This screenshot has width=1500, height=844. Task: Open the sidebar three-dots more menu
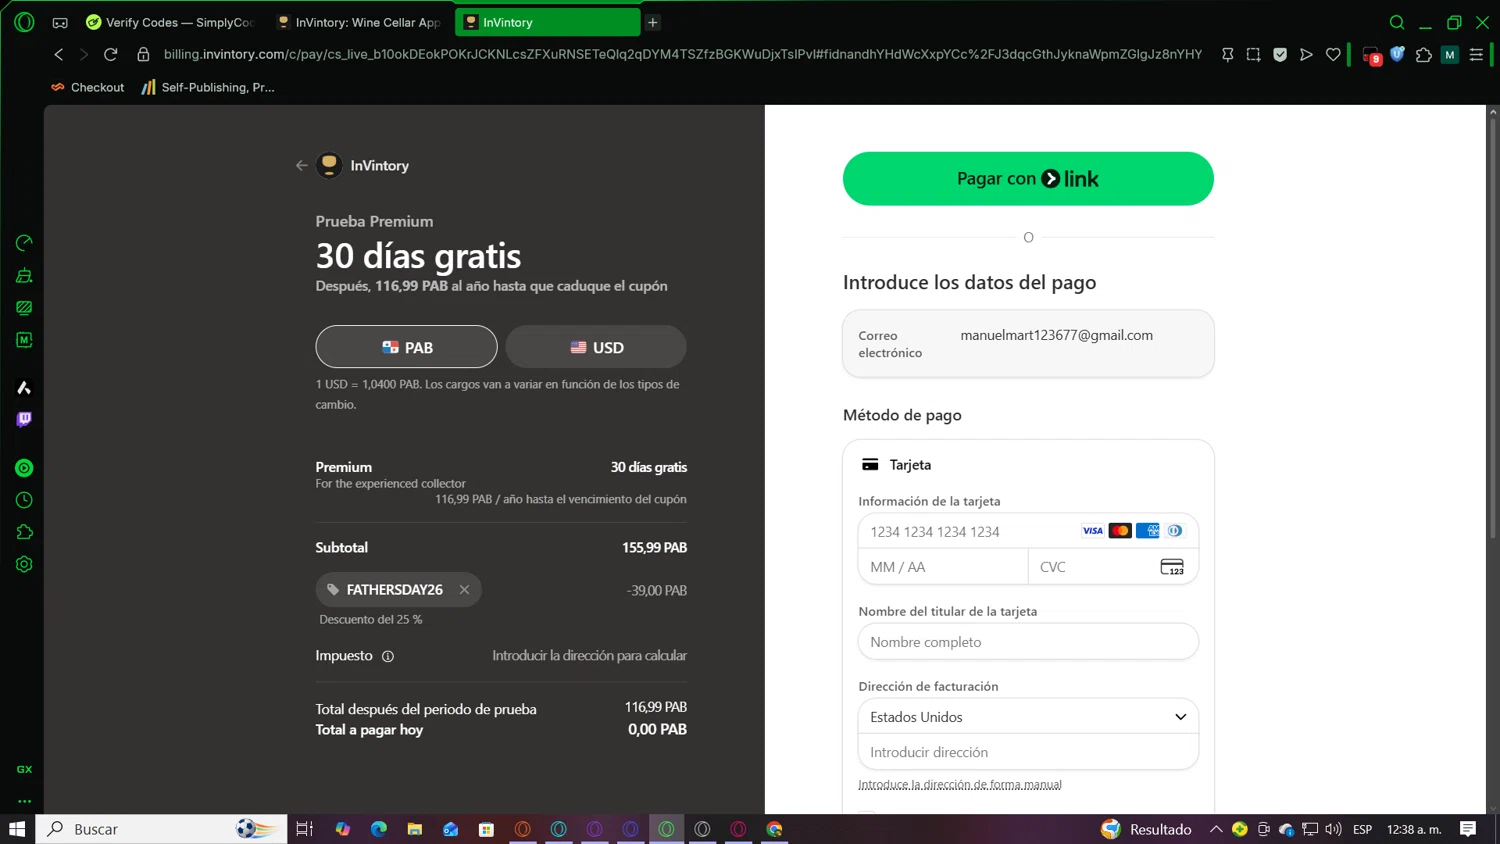(x=24, y=801)
